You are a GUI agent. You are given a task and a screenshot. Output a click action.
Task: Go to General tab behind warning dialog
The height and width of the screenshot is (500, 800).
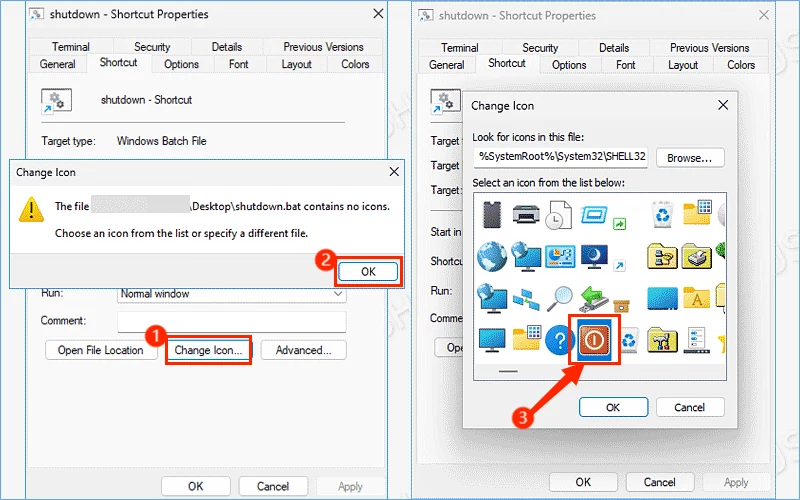pos(57,64)
